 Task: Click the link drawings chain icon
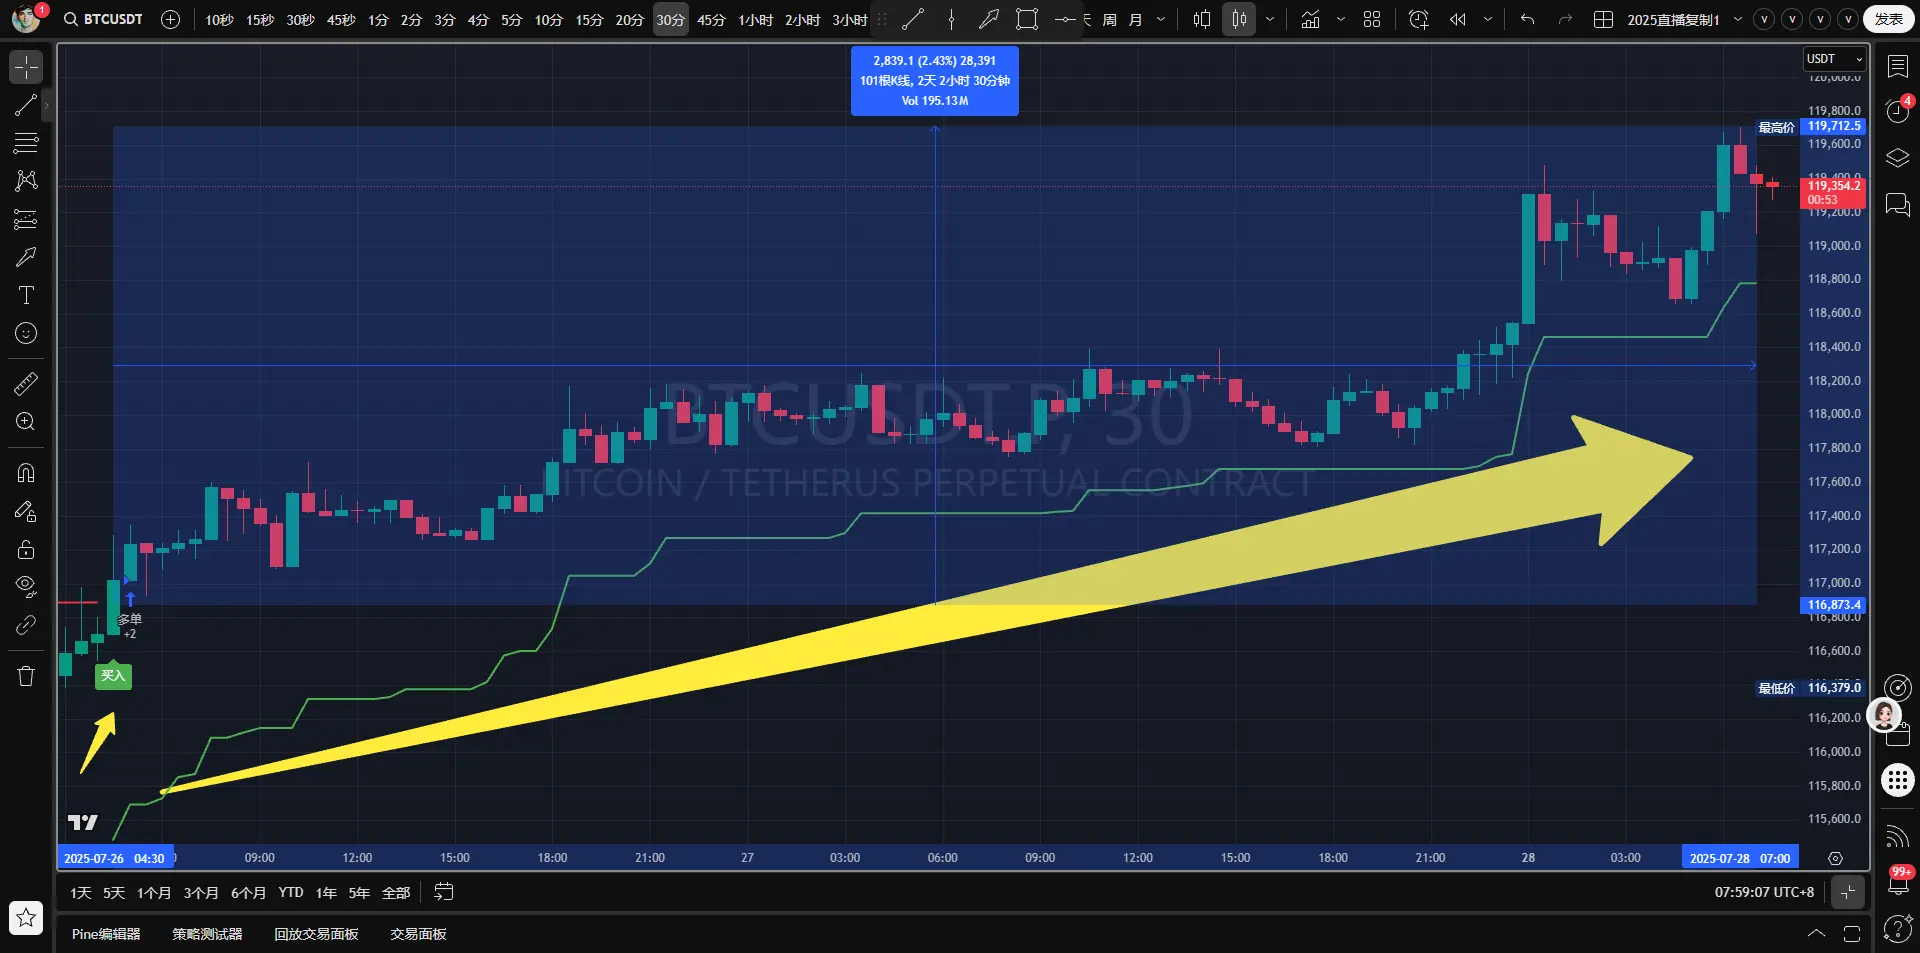point(26,625)
